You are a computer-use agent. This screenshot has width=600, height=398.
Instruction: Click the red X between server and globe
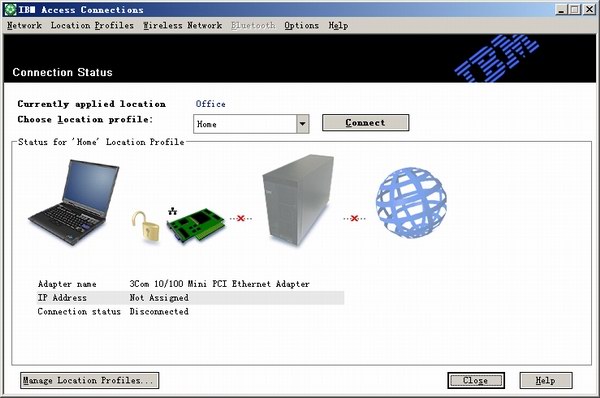tap(354, 218)
